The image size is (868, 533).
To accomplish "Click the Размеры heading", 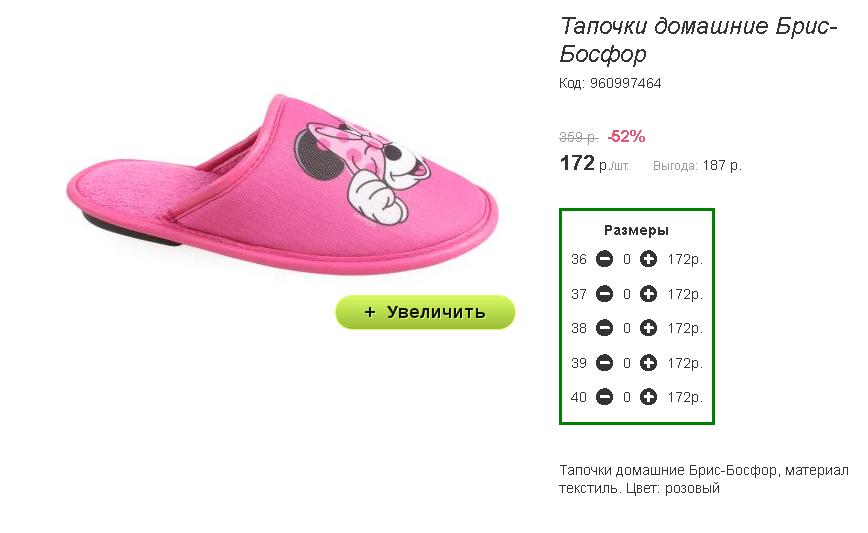I will pos(636,230).
